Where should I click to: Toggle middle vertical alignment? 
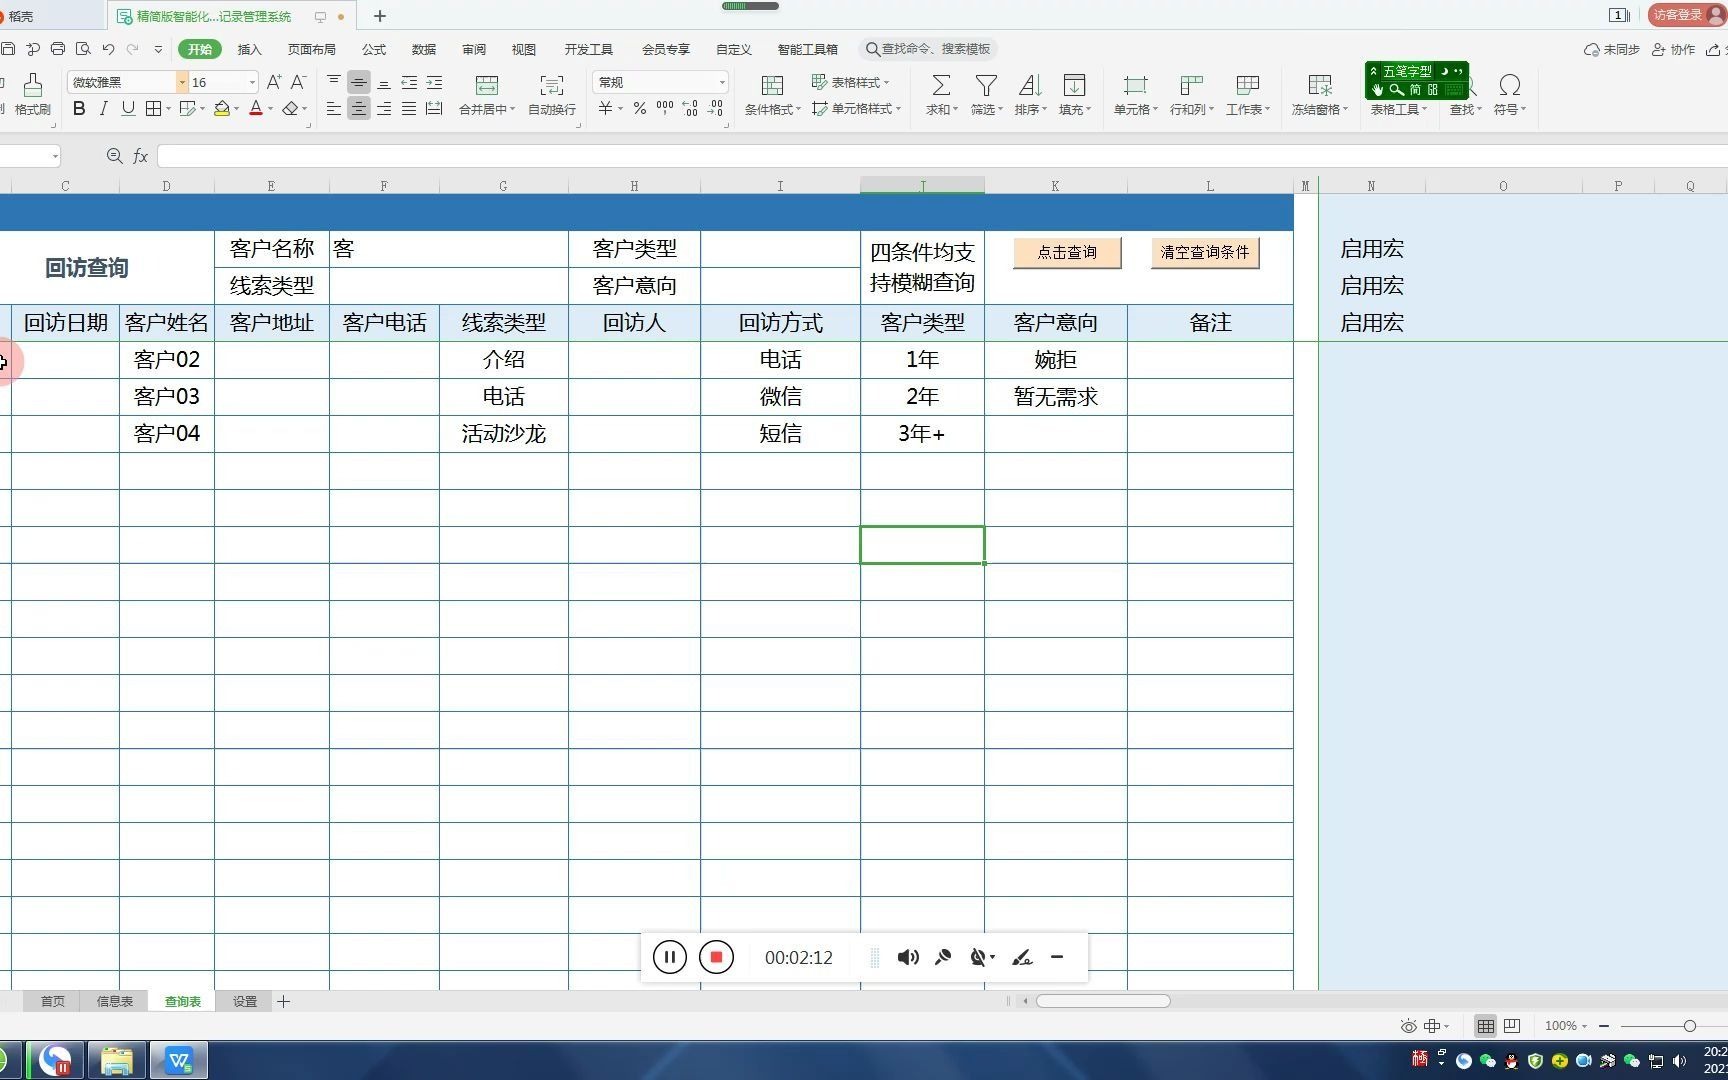(x=359, y=82)
